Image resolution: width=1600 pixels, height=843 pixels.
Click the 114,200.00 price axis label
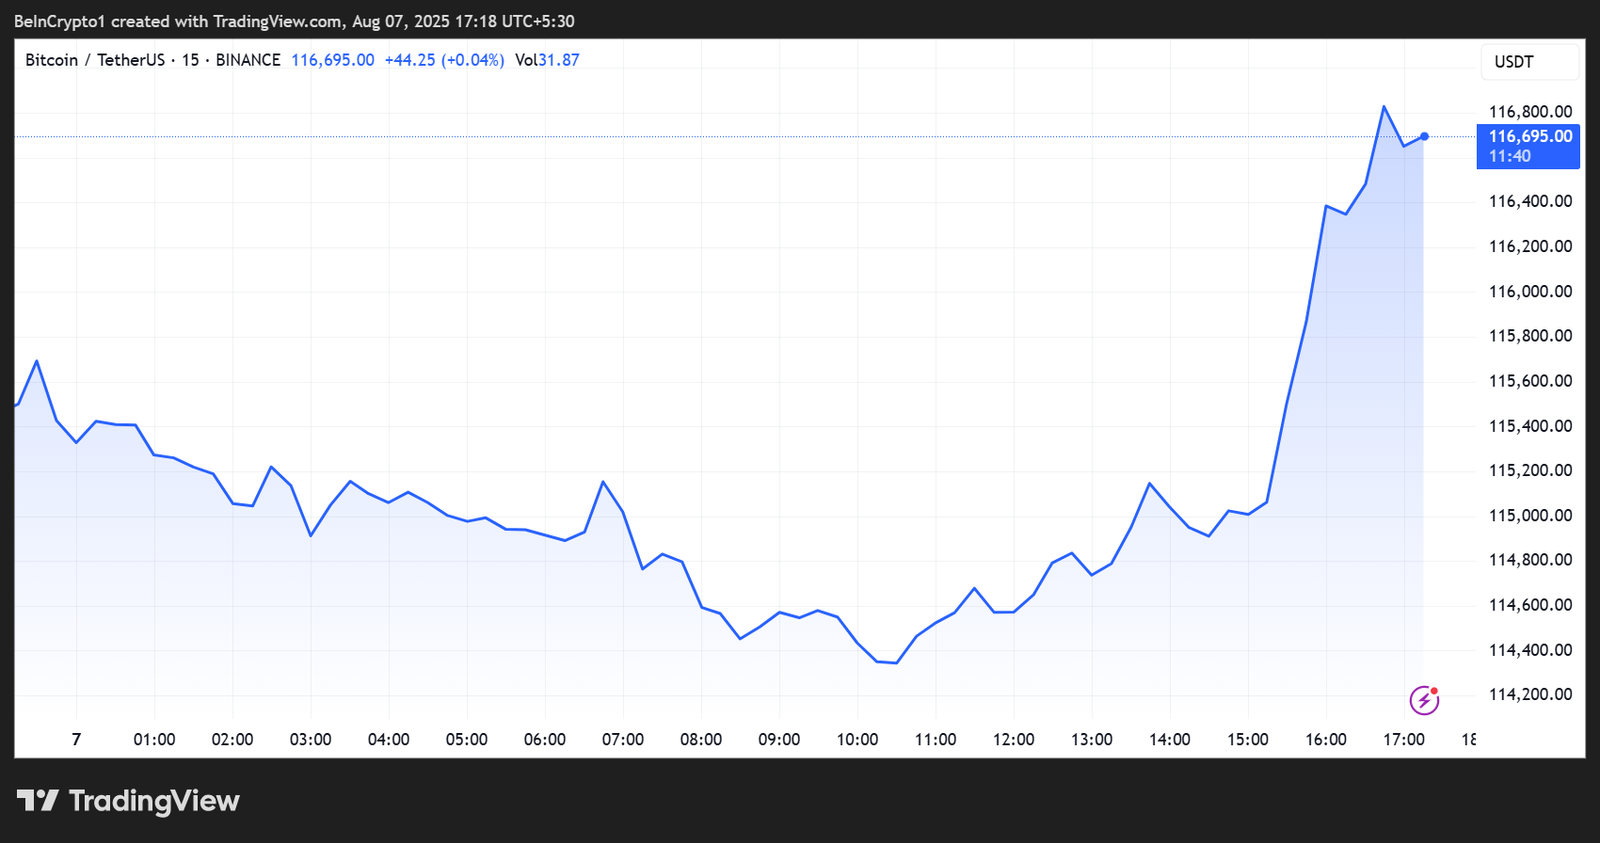click(x=1529, y=694)
